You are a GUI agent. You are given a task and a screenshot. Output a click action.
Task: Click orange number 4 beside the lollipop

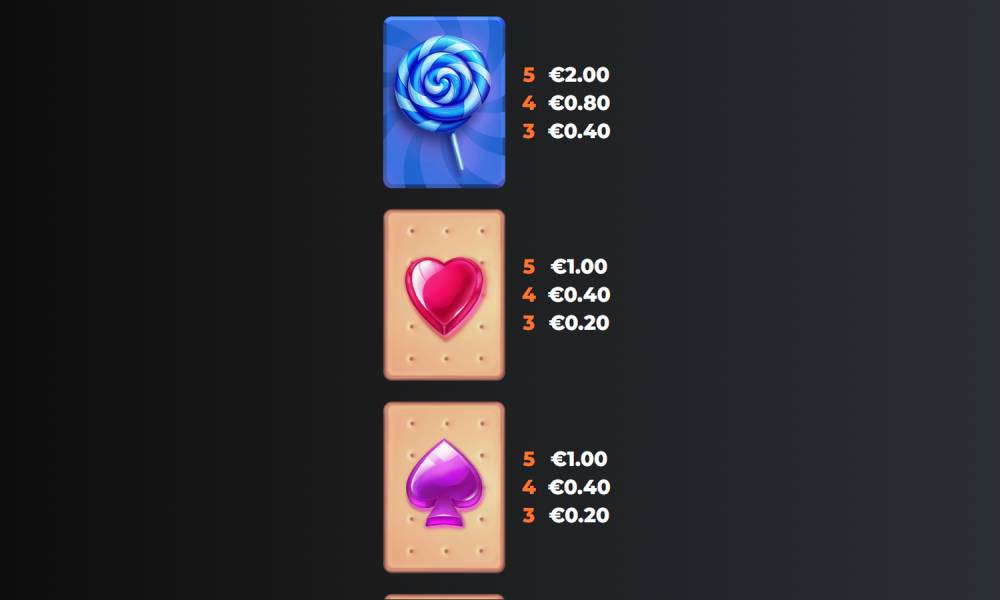529,103
